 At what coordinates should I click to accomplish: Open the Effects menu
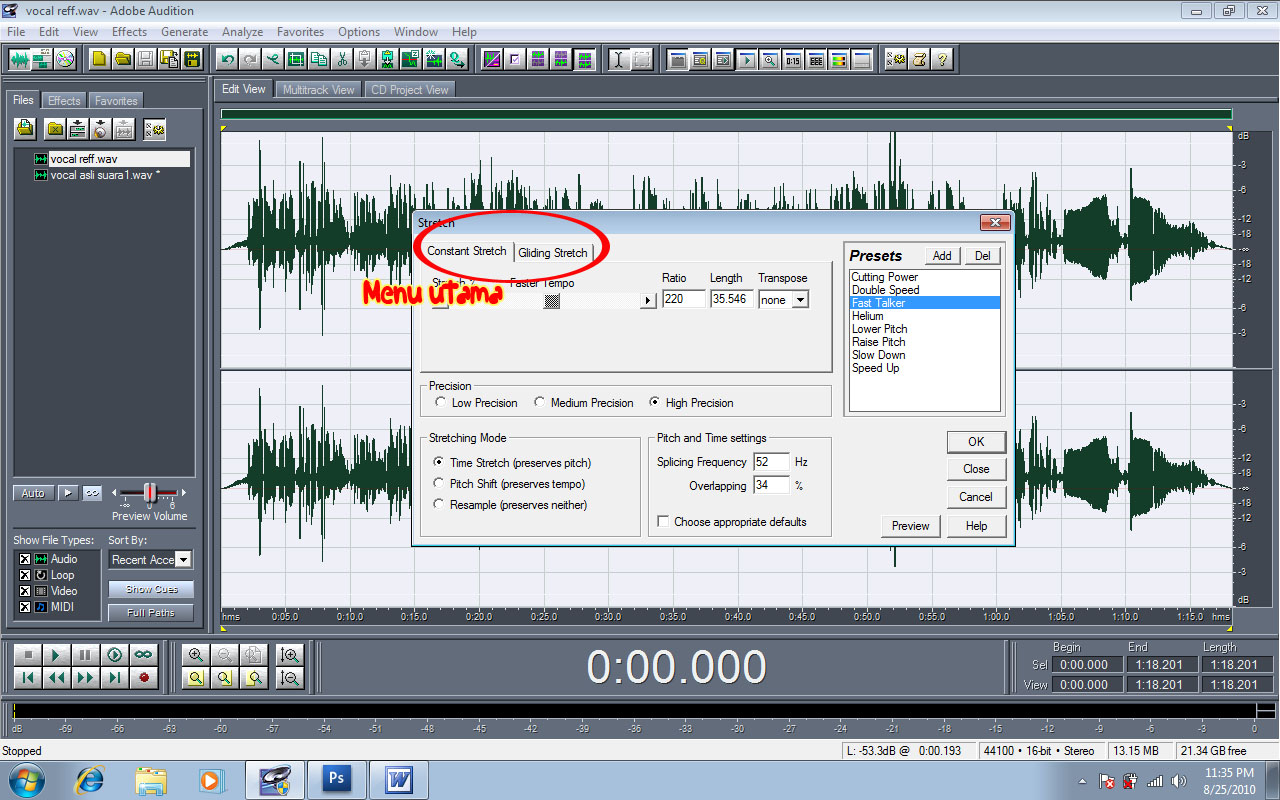pos(130,32)
